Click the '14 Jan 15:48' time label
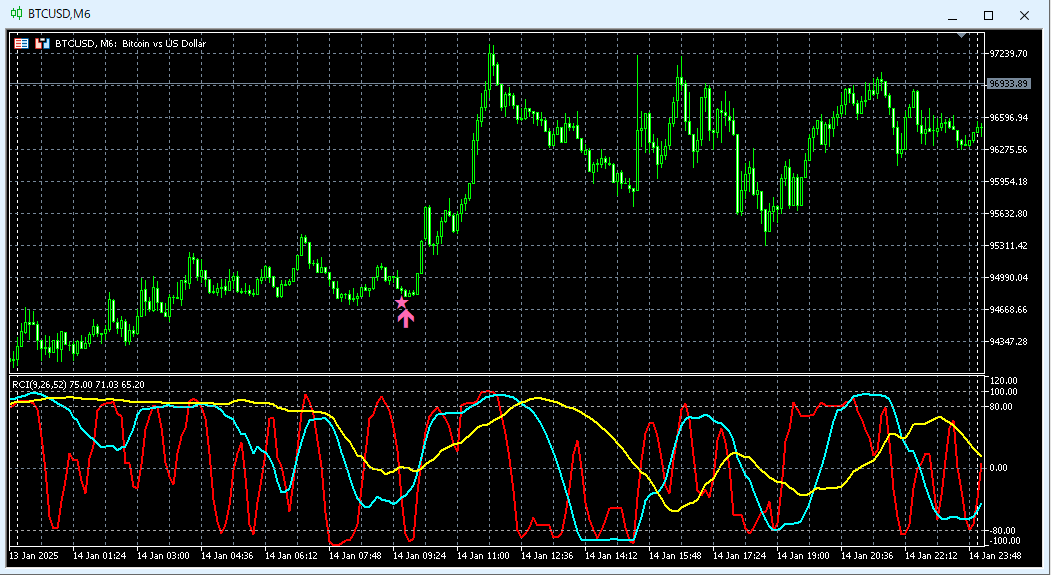The image size is (1052, 575). [675, 556]
